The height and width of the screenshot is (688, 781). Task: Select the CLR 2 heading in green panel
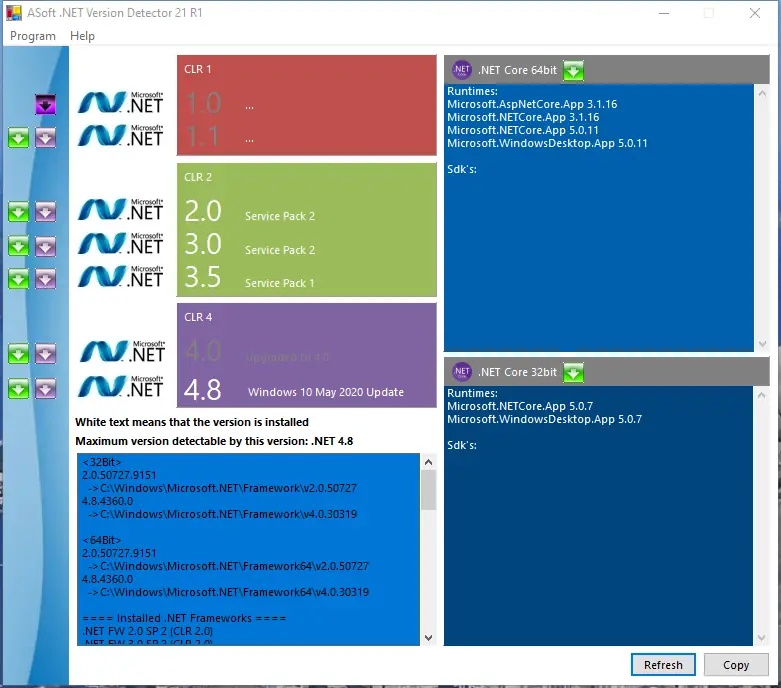click(198, 177)
